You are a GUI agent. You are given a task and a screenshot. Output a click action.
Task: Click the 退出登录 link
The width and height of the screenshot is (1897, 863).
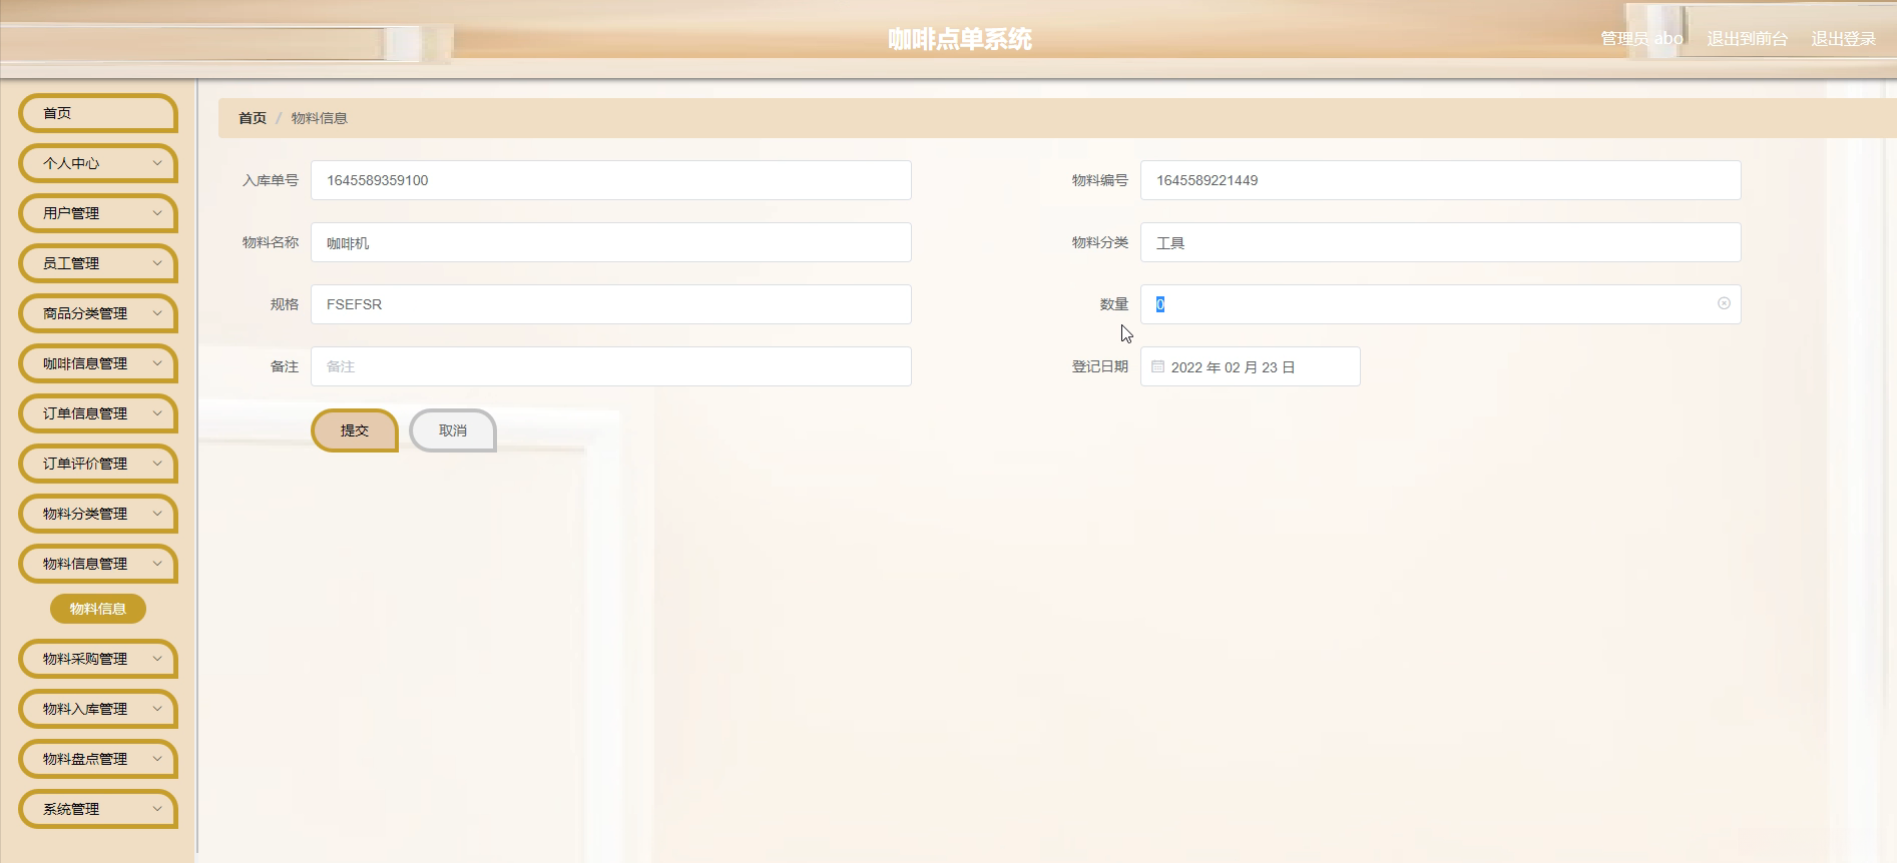[x=1843, y=39]
